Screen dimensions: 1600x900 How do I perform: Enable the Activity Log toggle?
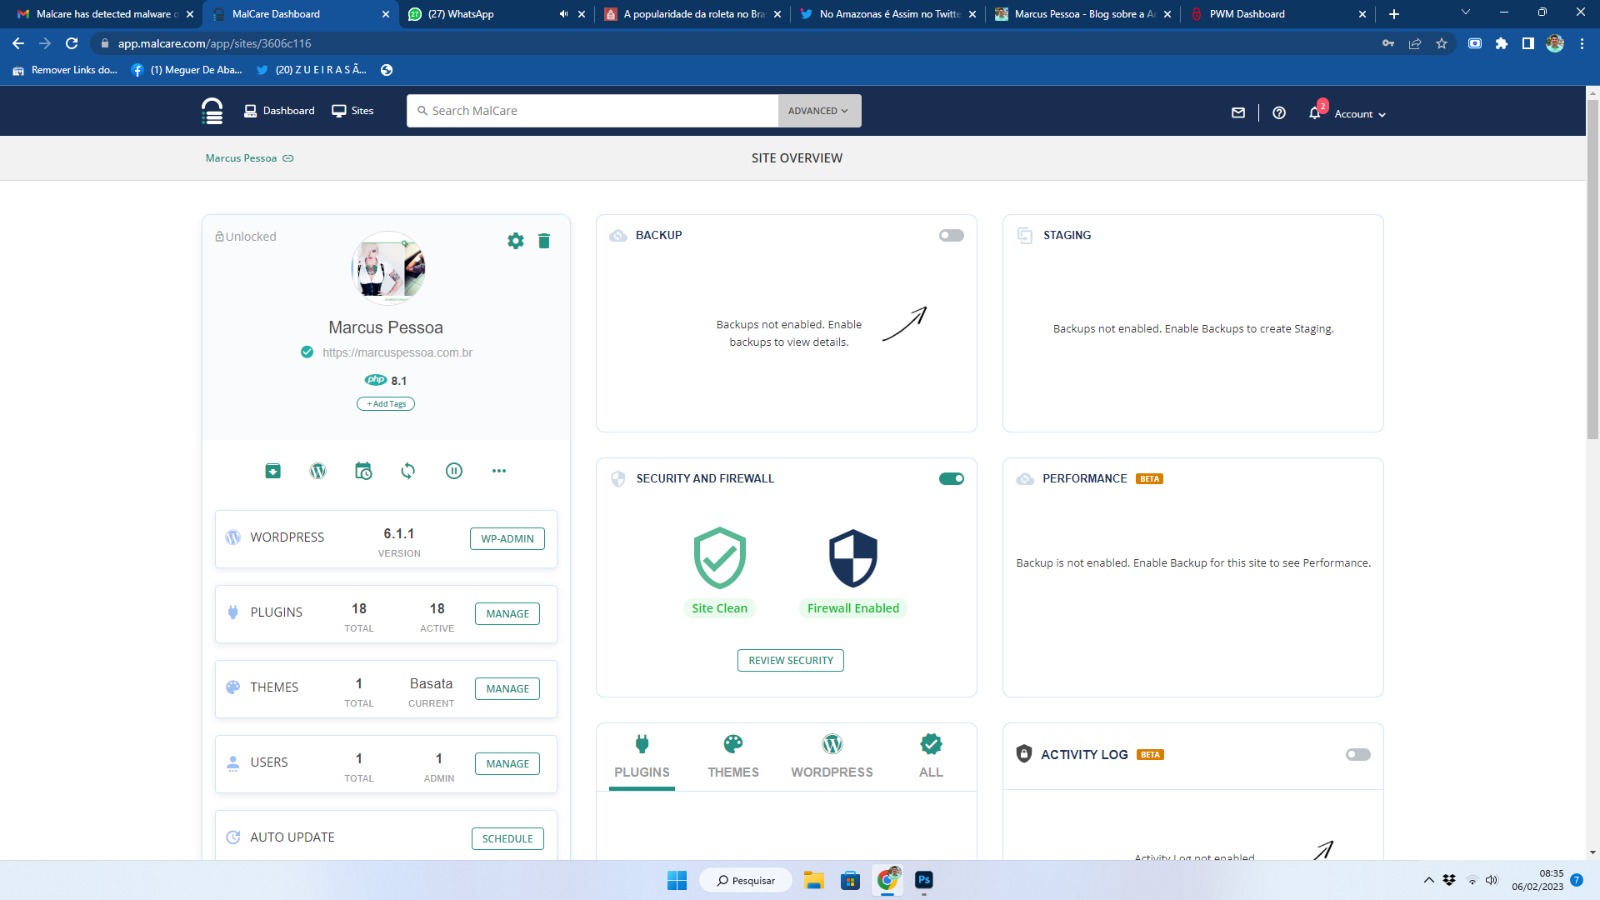(1358, 755)
